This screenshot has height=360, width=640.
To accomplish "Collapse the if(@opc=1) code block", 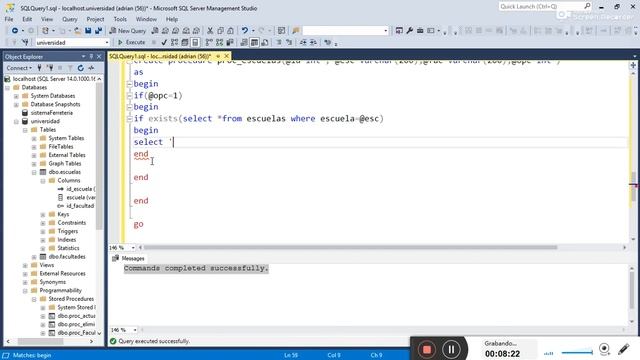I will [x=129, y=96].
